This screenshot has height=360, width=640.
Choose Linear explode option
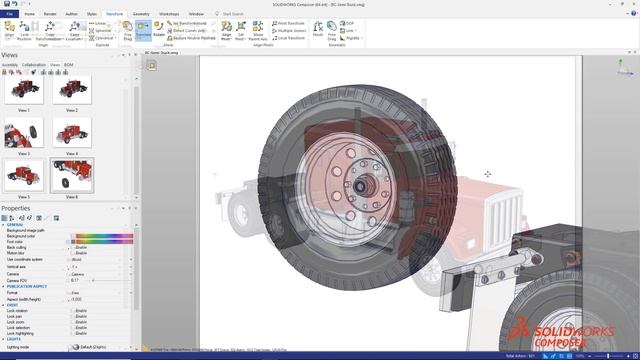pyautogui.click(x=97, y=24)
